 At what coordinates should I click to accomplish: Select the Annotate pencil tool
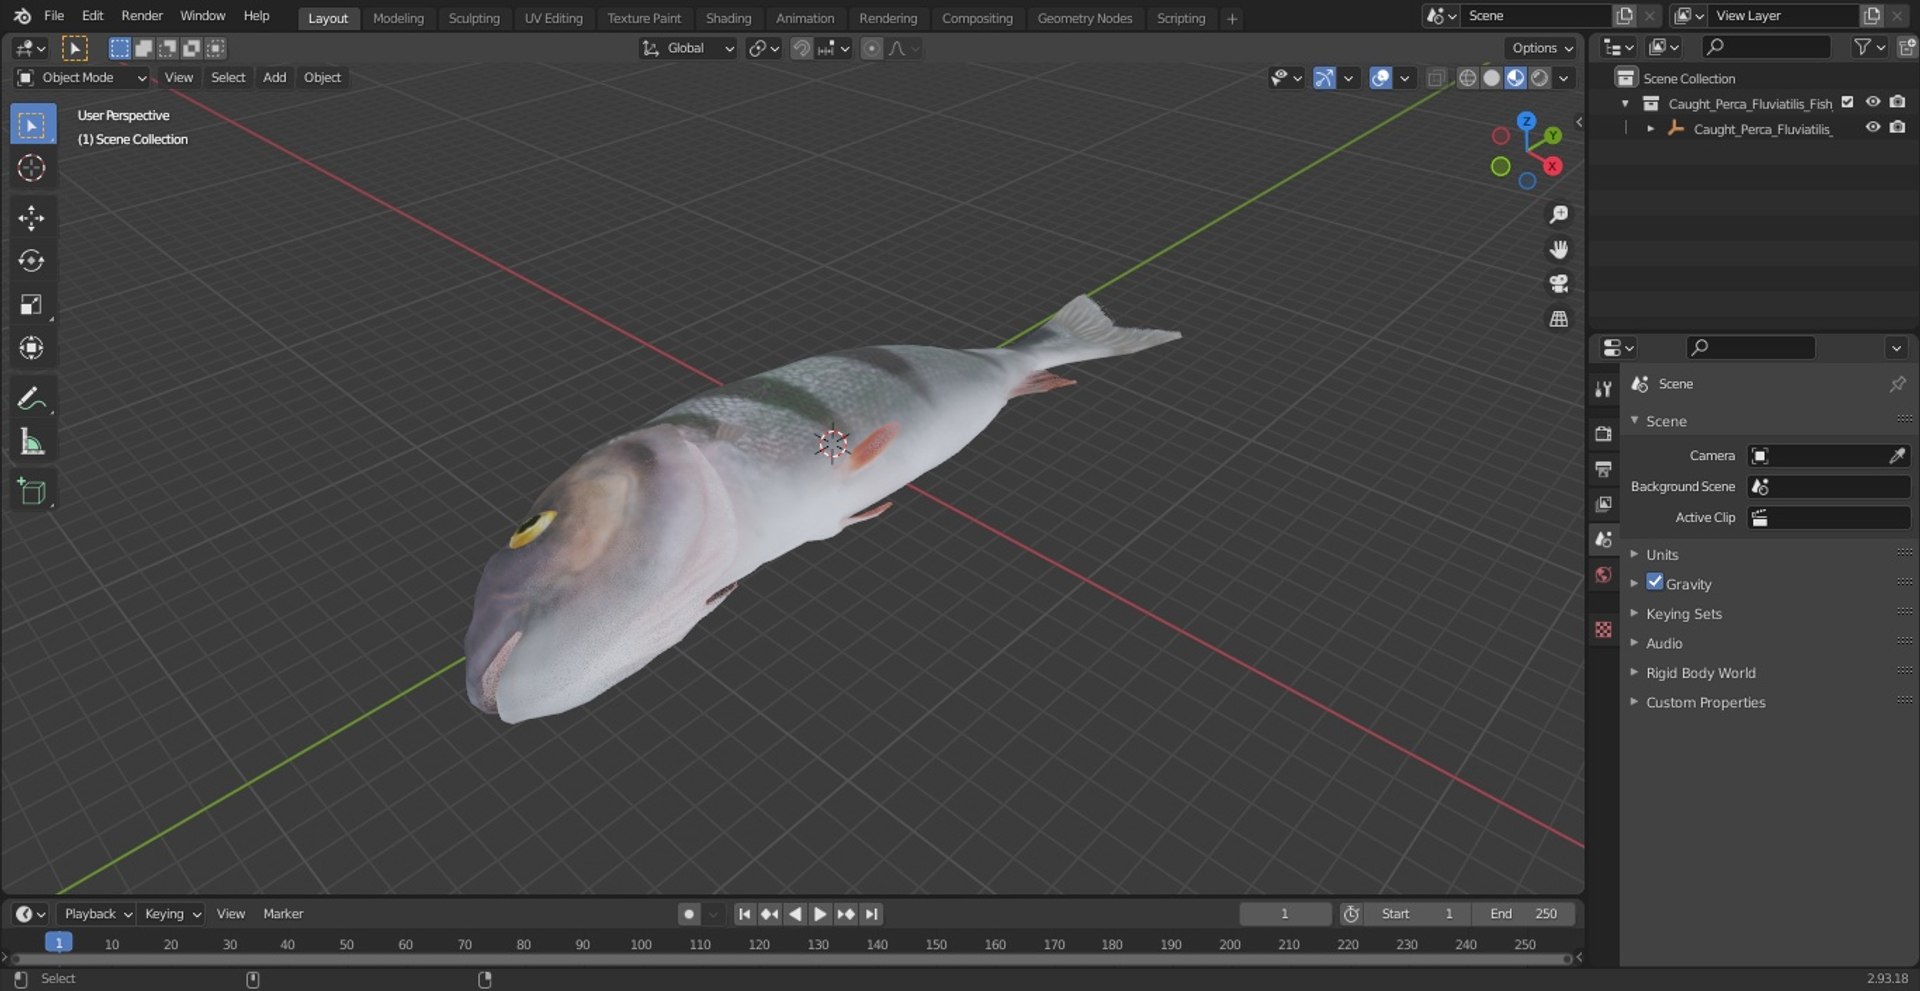32,399
